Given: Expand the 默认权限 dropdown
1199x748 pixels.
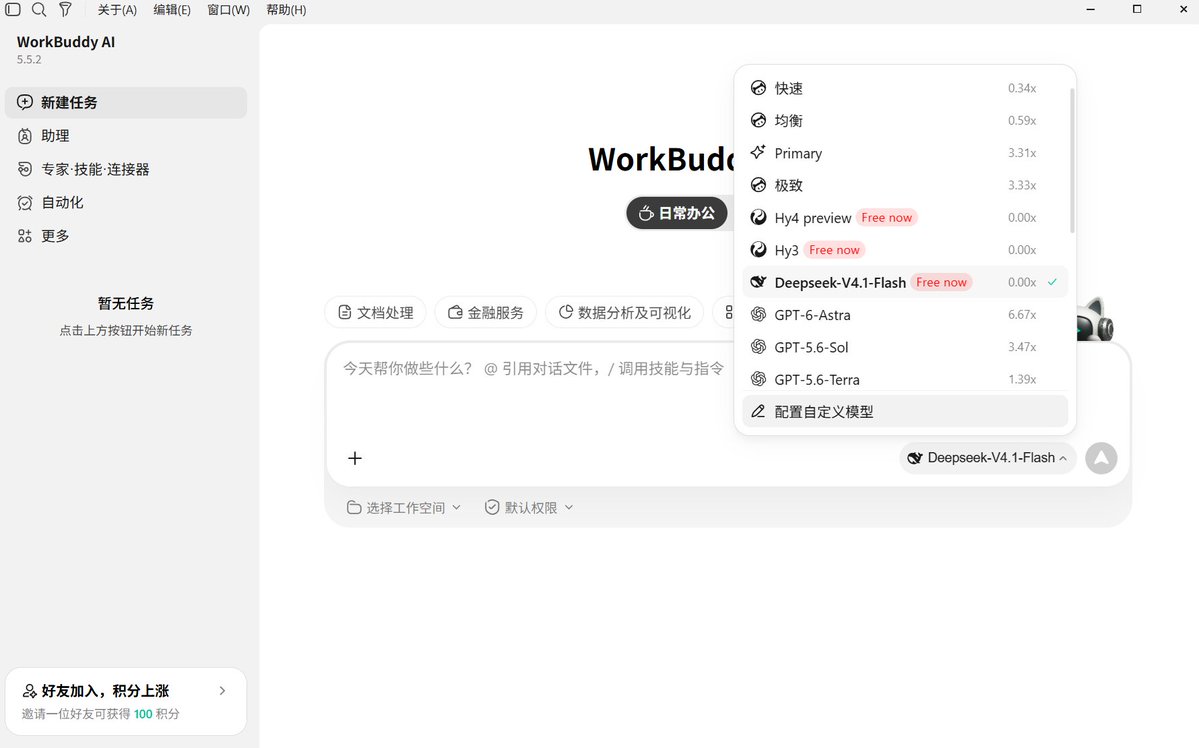Looking at the screenshot, I should 529,508.
